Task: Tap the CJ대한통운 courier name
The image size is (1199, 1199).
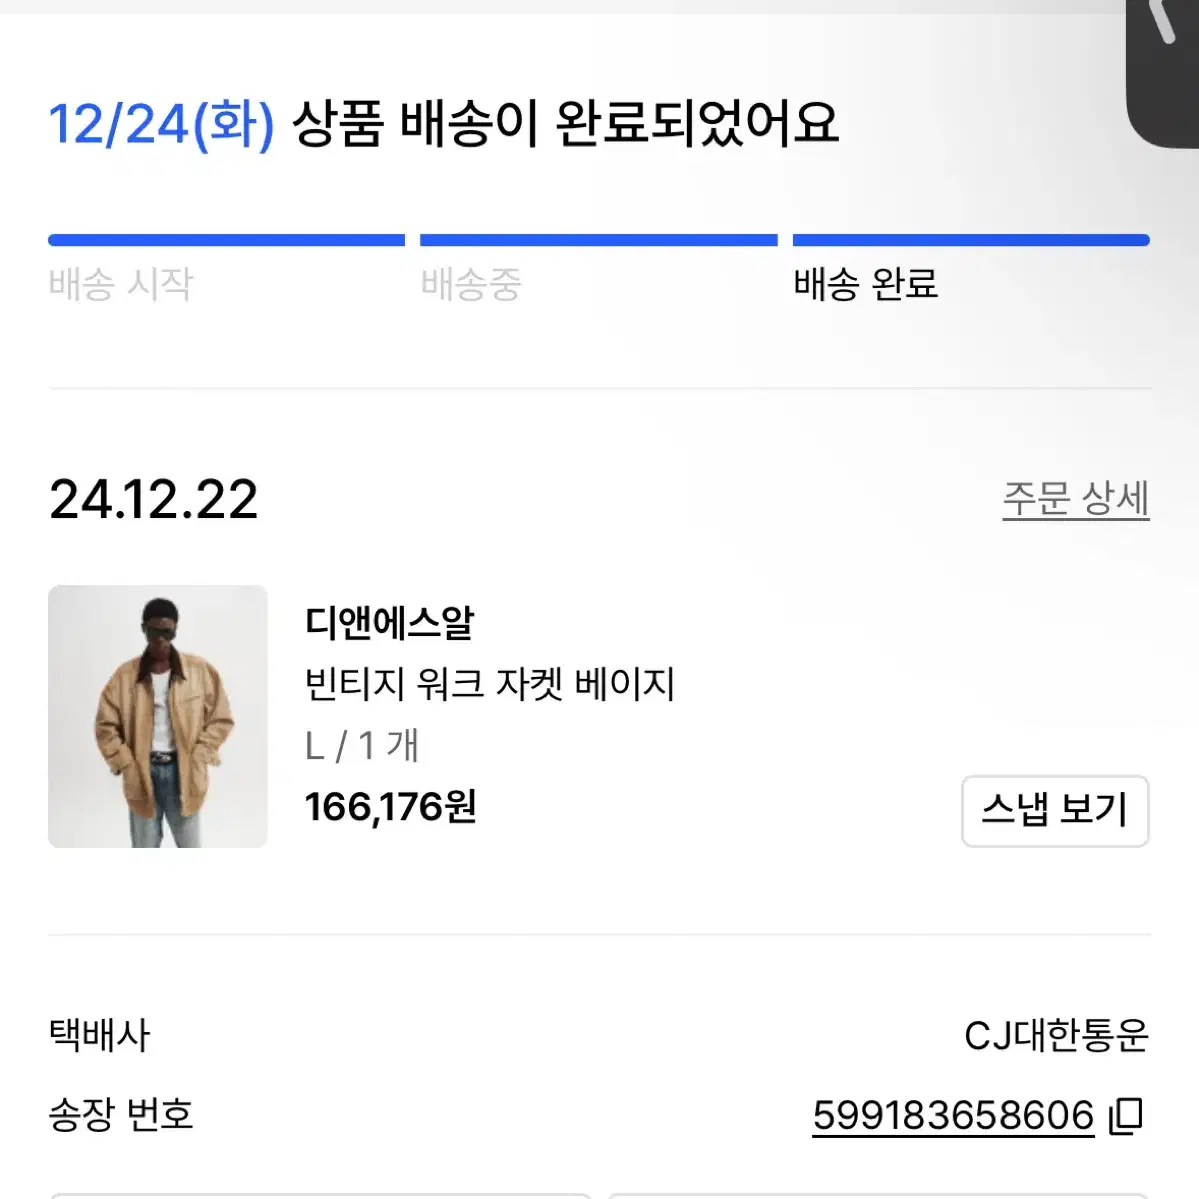Action: click(1057, 1036)
